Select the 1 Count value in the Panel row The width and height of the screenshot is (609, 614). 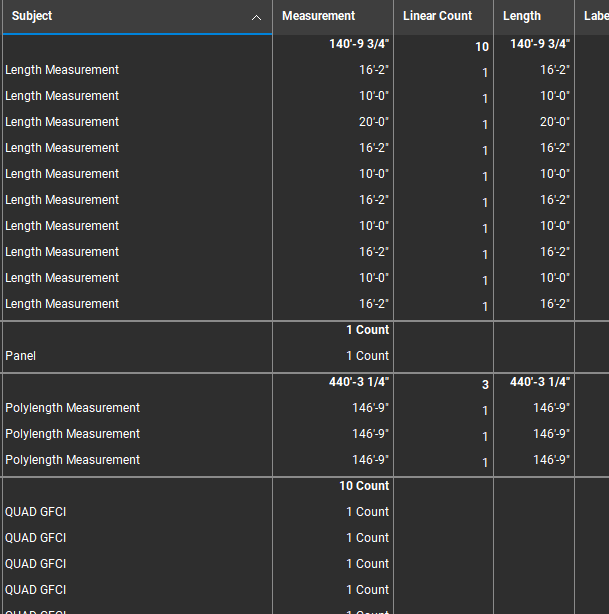point(368,356)
